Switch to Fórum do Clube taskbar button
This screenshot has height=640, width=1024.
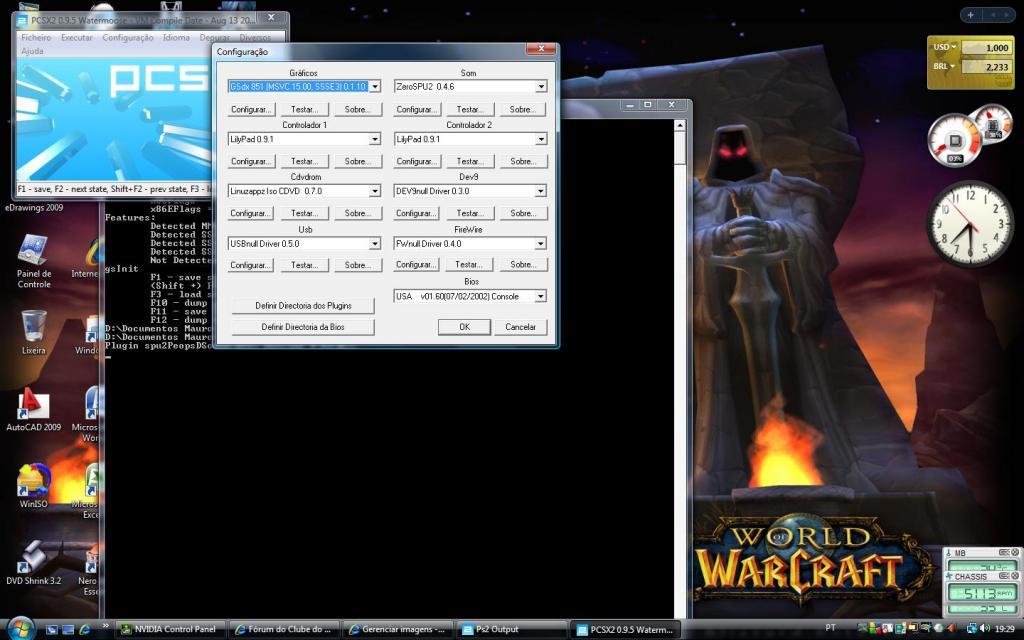tap(285, 630)
